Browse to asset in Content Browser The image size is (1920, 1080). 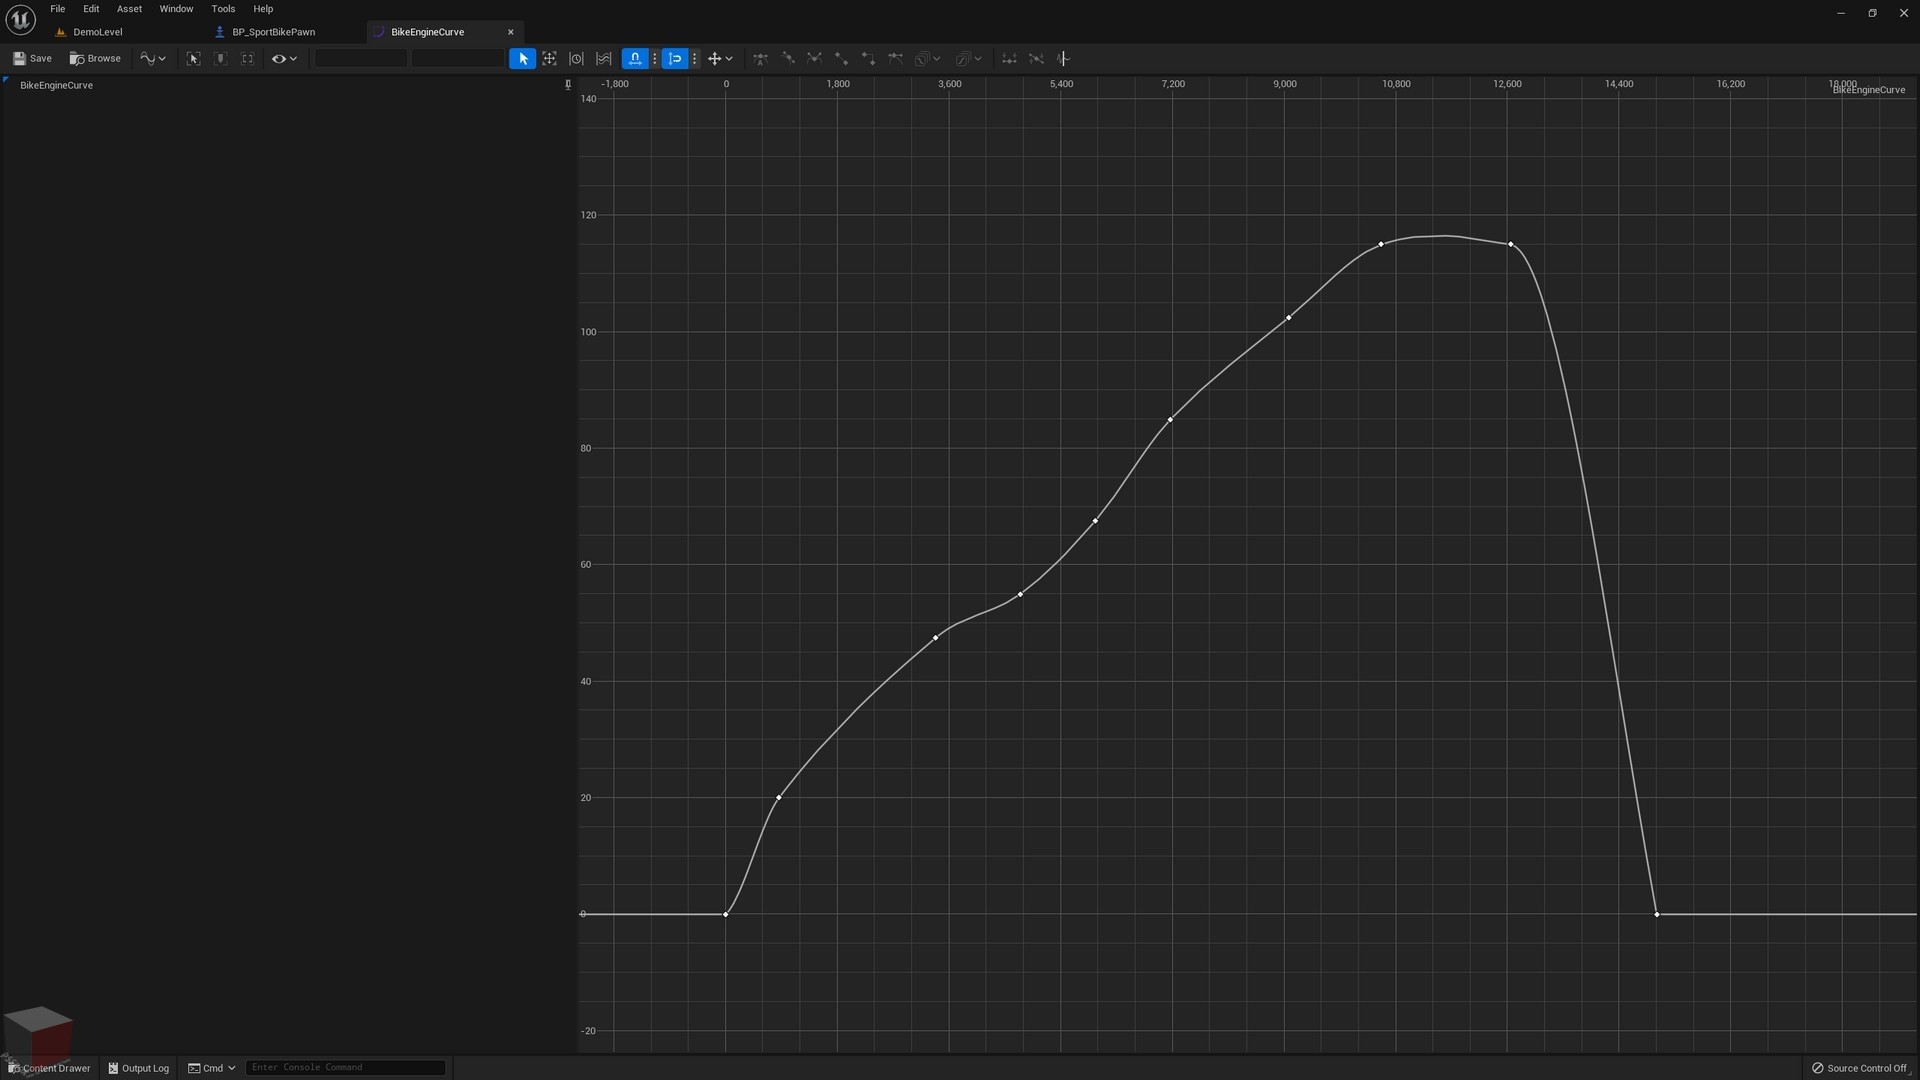pos(95,59)
